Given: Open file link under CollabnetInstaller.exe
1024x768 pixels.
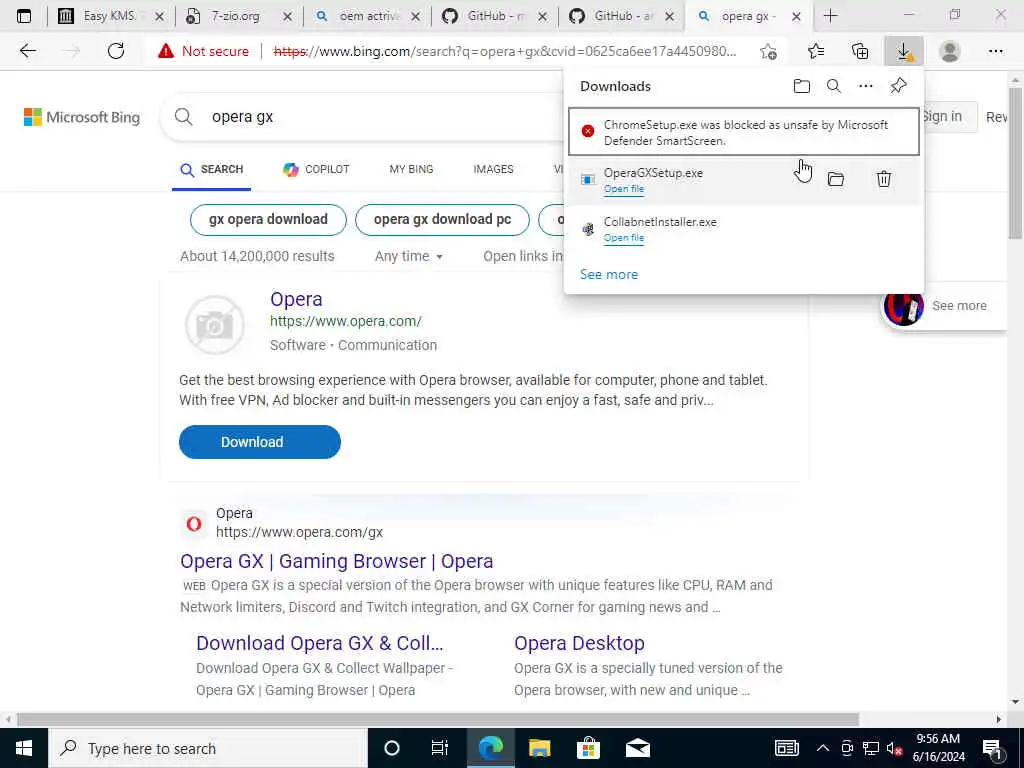Looking at the screenshot, I should click(x=624, y=238).
